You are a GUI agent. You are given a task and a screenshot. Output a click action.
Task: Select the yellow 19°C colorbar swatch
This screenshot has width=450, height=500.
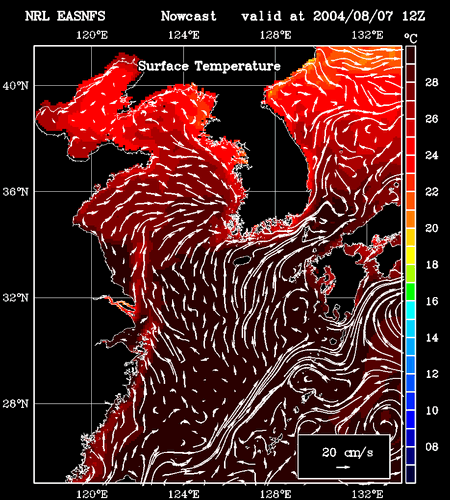pyautogui.click(x=410, y=255)
